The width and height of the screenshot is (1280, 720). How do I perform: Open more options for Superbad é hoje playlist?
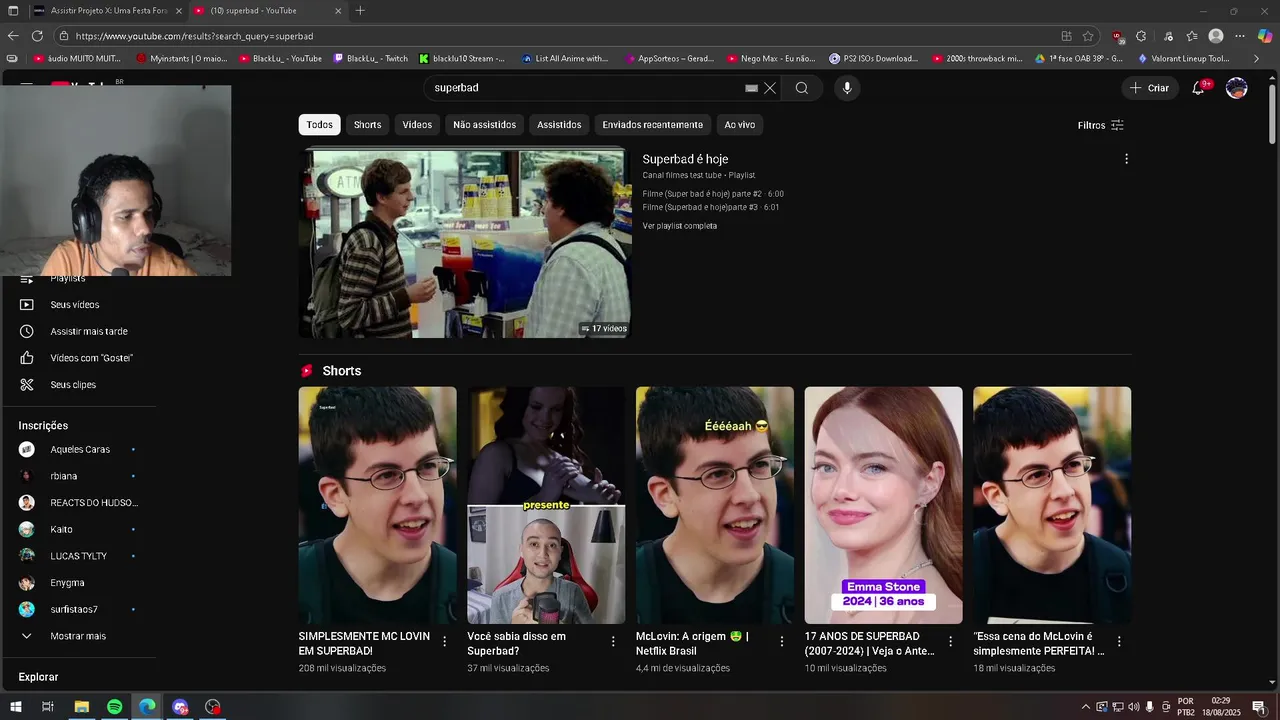pyautogui.click(x=1126, y=159)
